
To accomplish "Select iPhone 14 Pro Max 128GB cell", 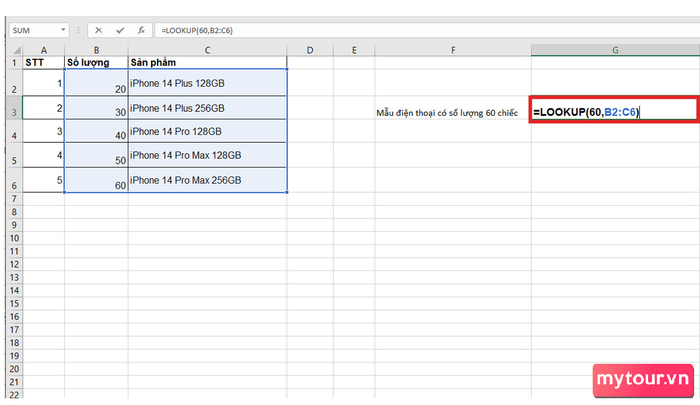I will click(x=208, y=155).
